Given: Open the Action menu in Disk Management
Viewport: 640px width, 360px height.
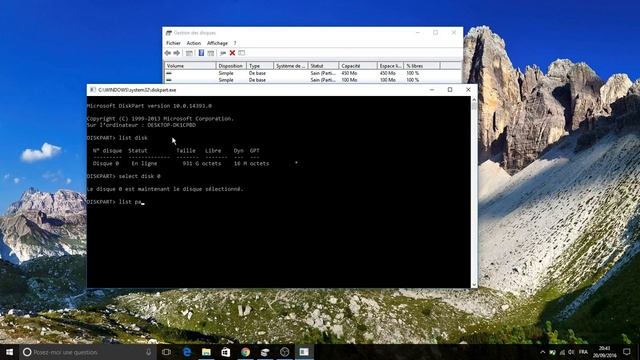Looking at the screenshot, I should click(x=193, y=43).
